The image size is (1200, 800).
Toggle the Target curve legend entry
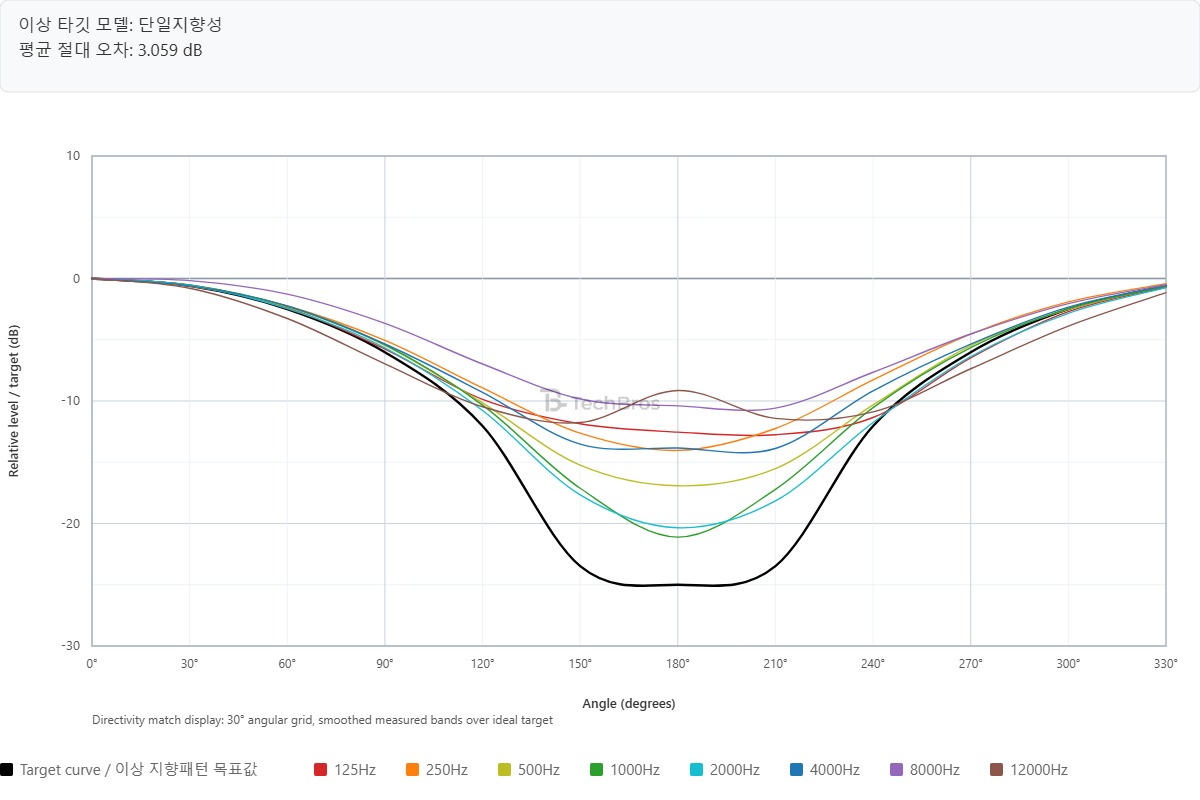(x=129, y=769)
